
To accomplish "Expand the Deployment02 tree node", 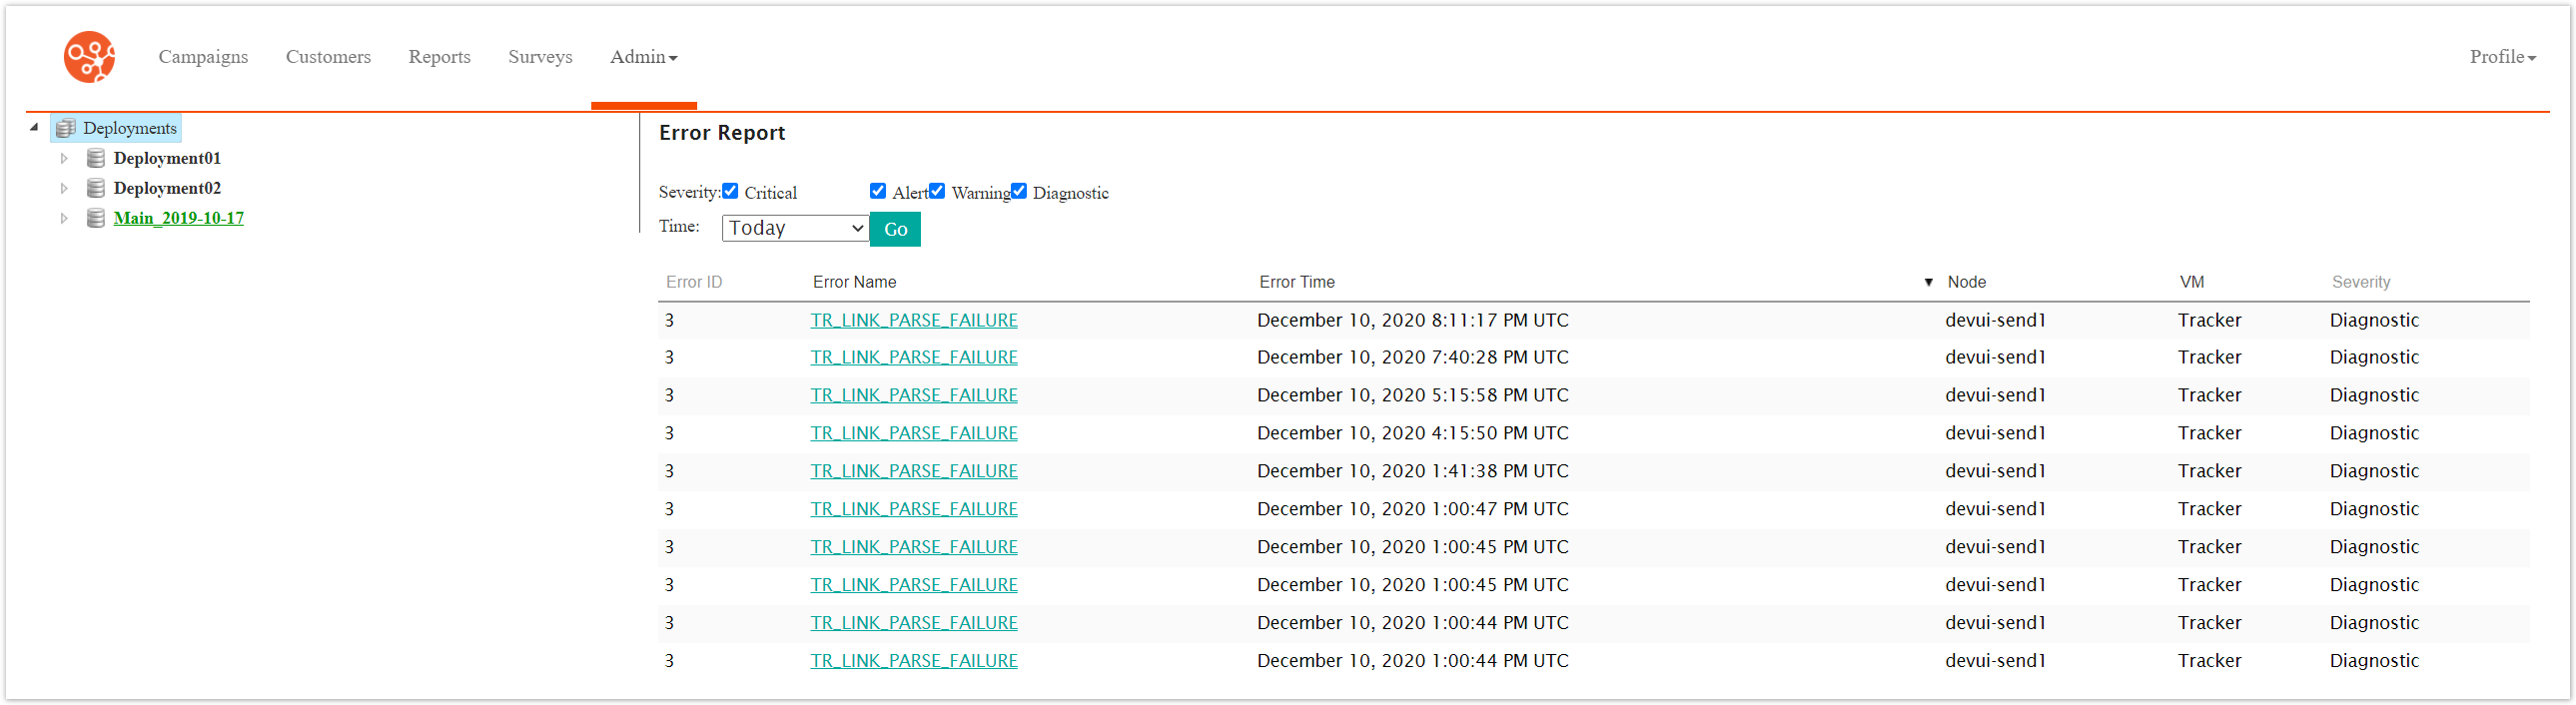I will pyautogui.click(x=64, y=188).
